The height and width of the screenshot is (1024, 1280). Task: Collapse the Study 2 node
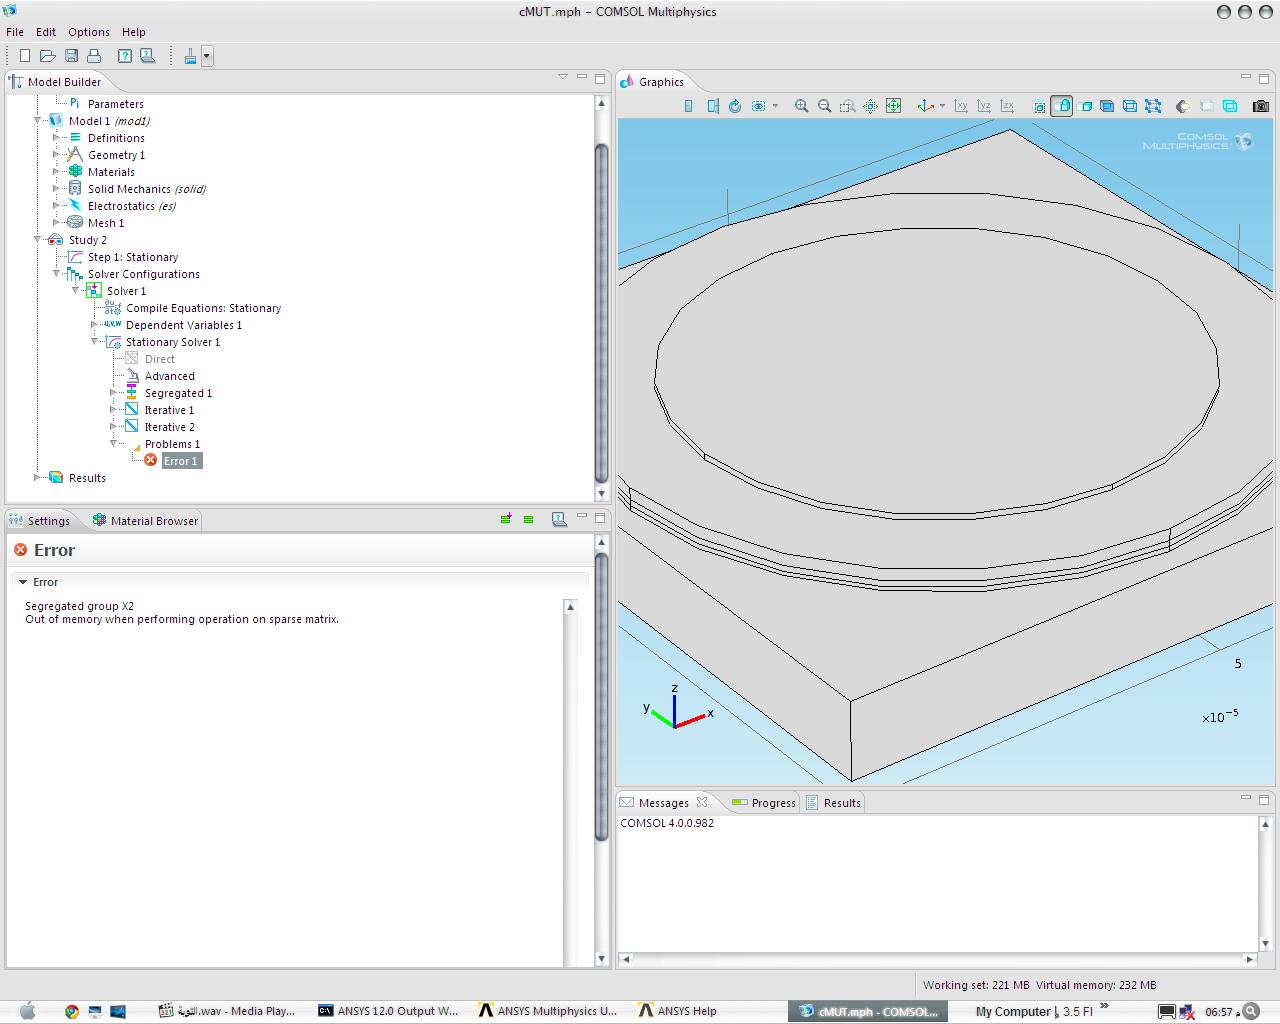[x=38, y=240]
